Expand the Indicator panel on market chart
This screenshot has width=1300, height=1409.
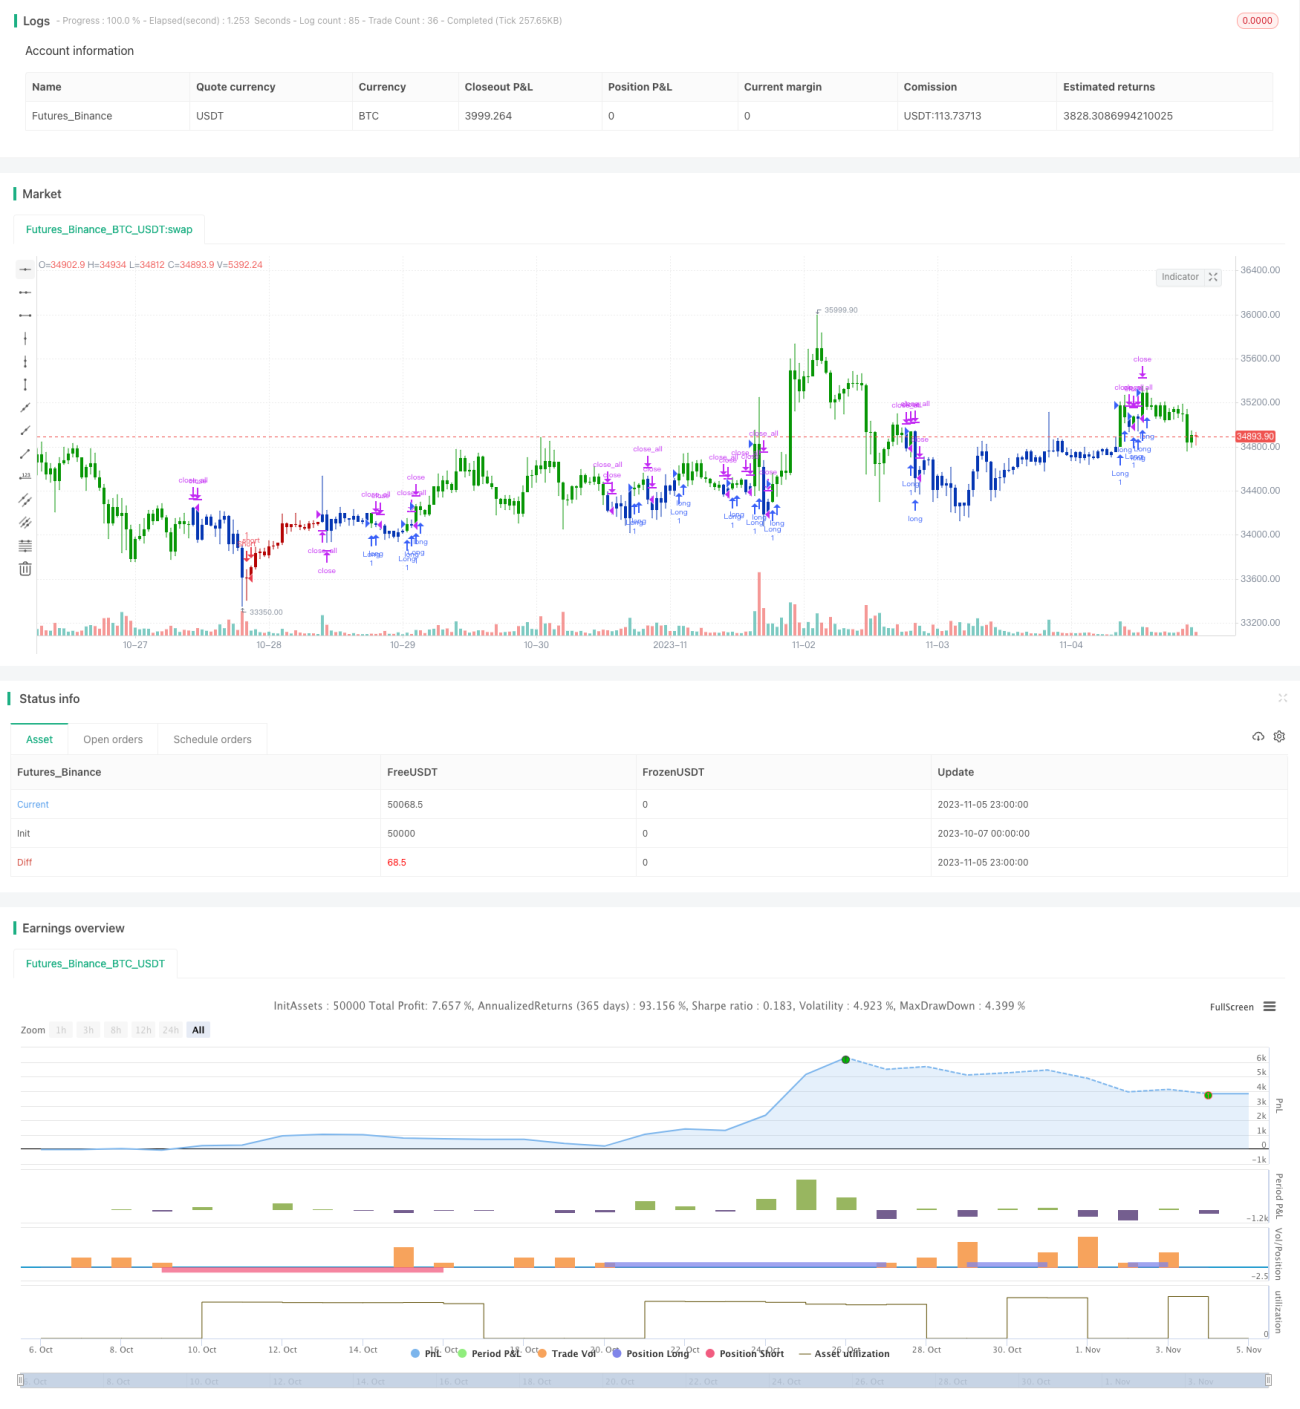coord(1213,277)
